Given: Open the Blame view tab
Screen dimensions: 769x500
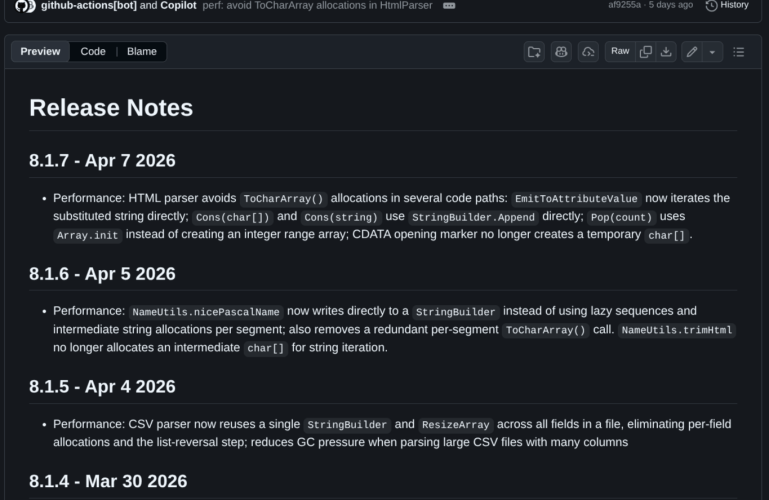Looking at the screenshot, I should point(142,52).
